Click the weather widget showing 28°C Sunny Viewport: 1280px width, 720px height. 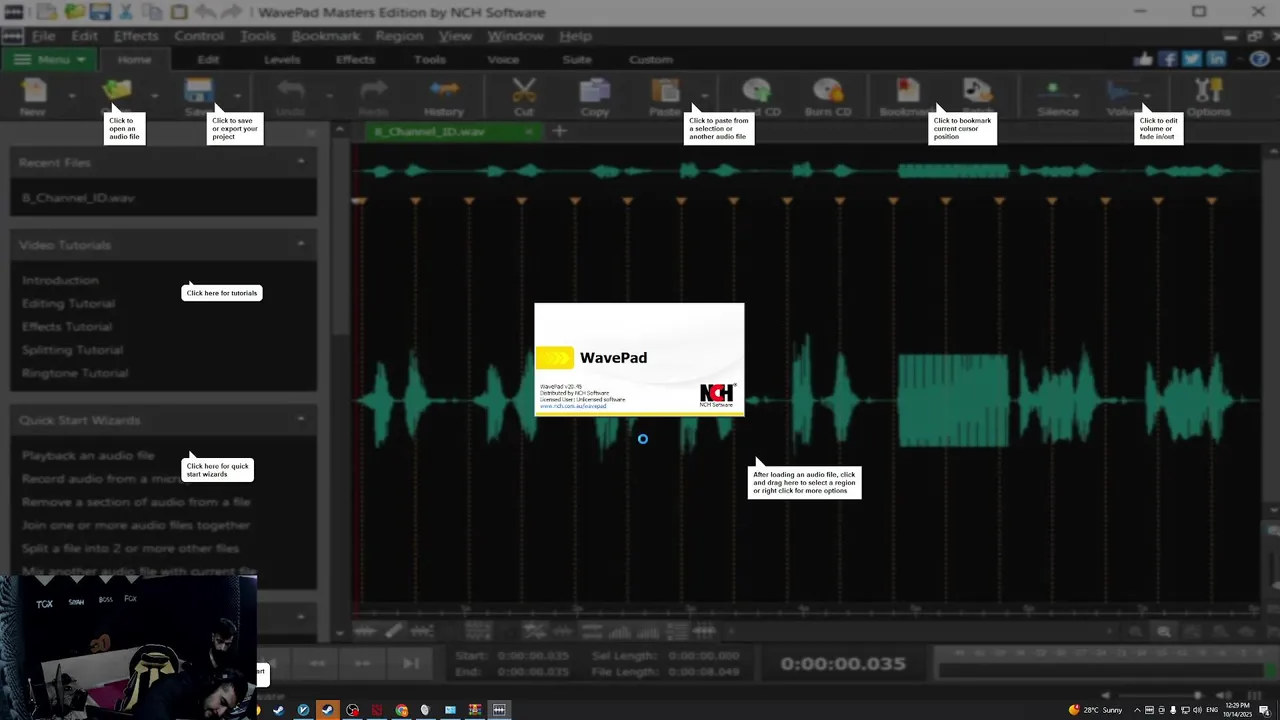(1096, 710)
